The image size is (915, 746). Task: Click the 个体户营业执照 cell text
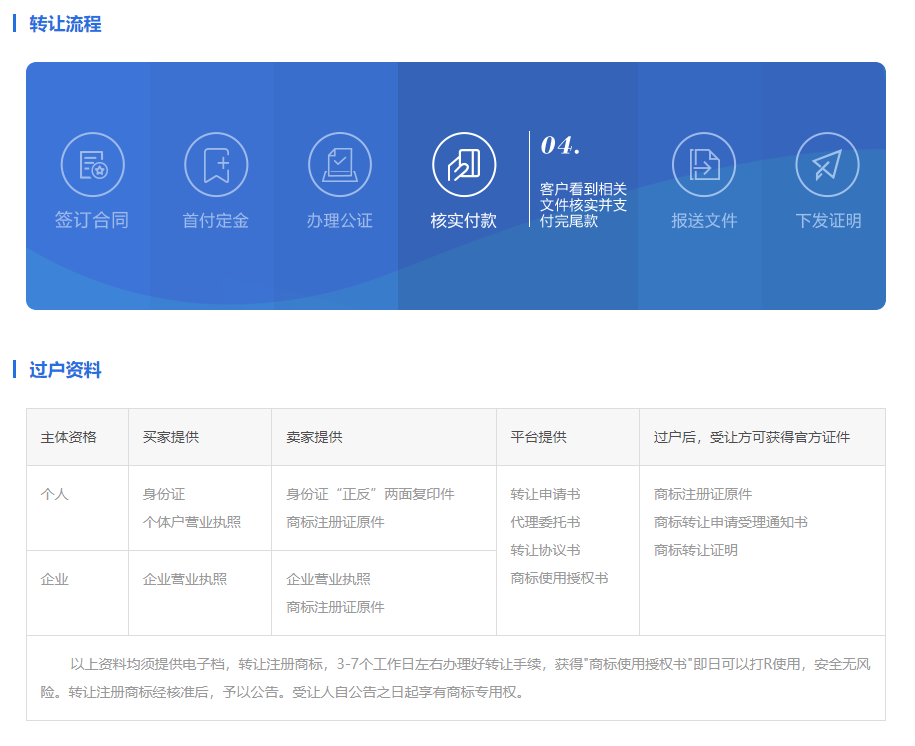coord(192,522)
